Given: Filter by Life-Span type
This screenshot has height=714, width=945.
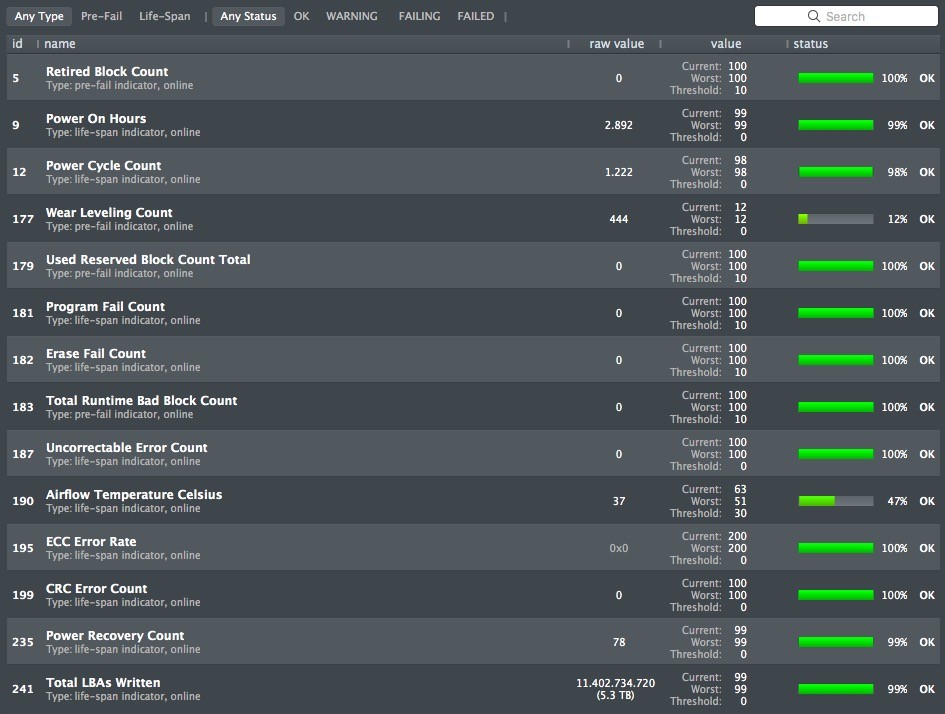Looking at the screenshot, I should tap(165, 16).
